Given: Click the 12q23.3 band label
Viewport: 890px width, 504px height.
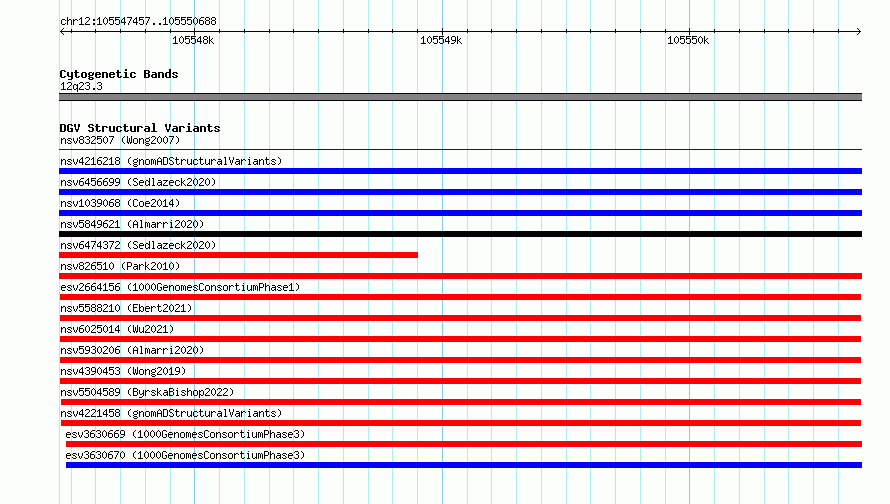Looking at the screenshot, I should (81, 86).
